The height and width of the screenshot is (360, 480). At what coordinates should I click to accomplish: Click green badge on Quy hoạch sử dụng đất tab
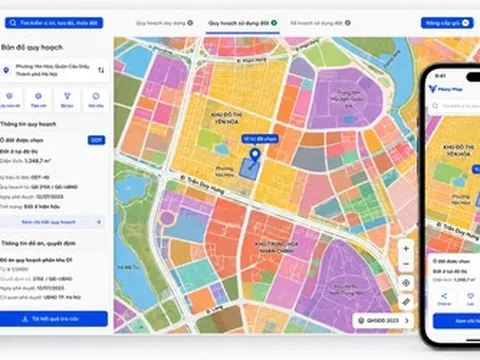click(274, 23)
